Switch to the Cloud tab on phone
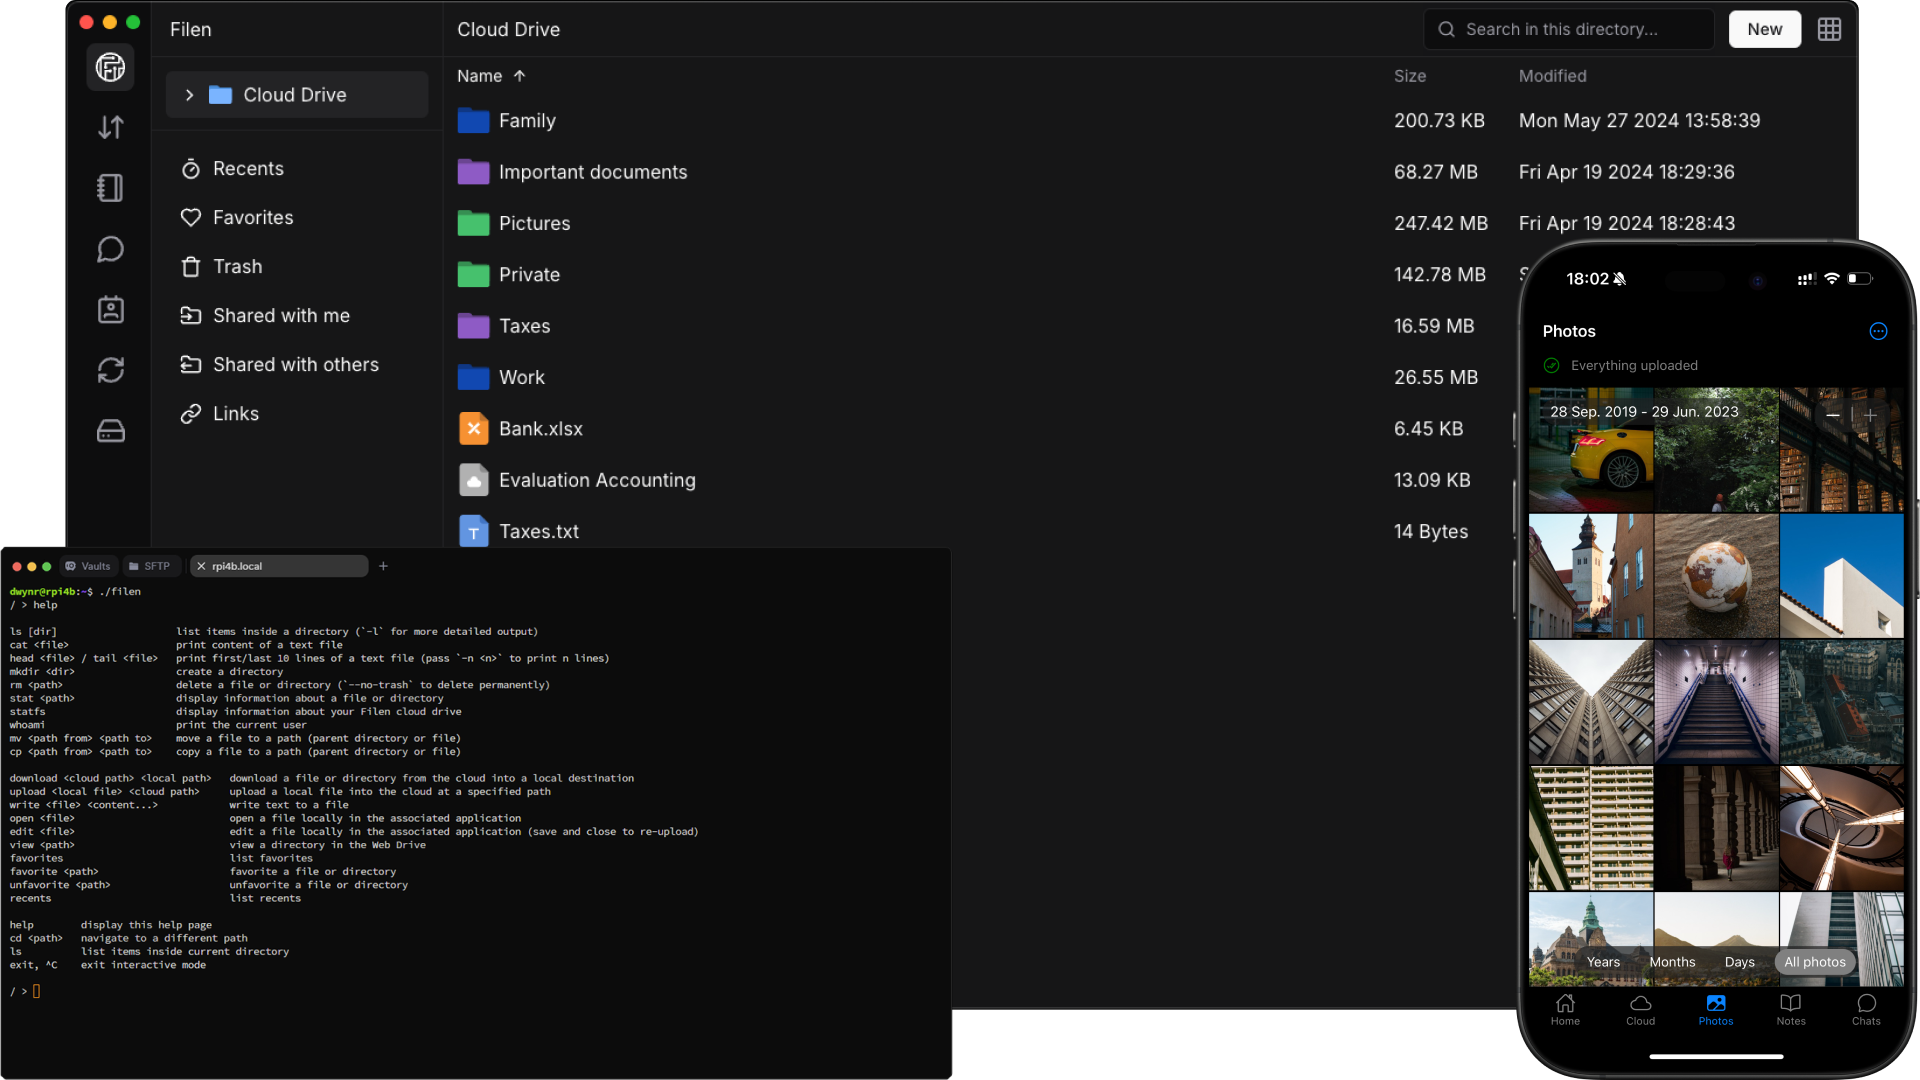Image resolution: width=1920 pixels, height=1080 pixels. [x=1640, y=1009]
